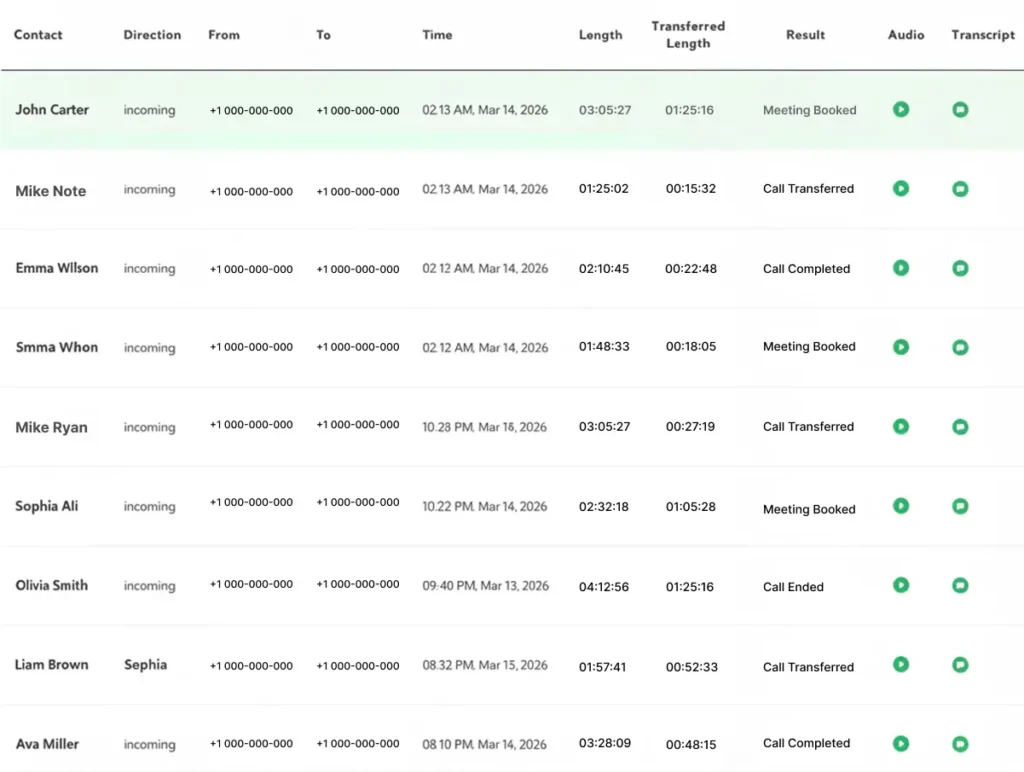Click the Result column header
The width and height of the screenshot is (1024, 772).
(x=805, y=35)
